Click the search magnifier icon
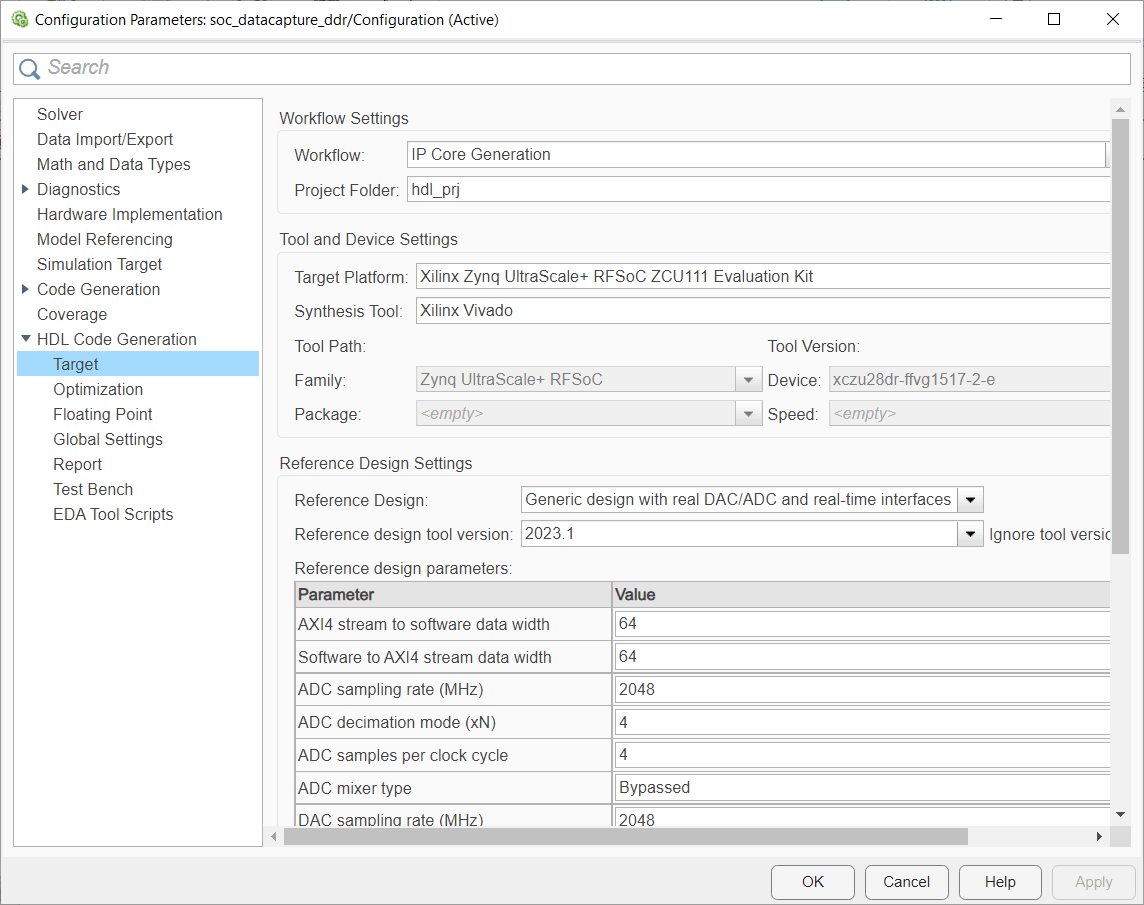1144x905 pixels. (x=30, y=68)
